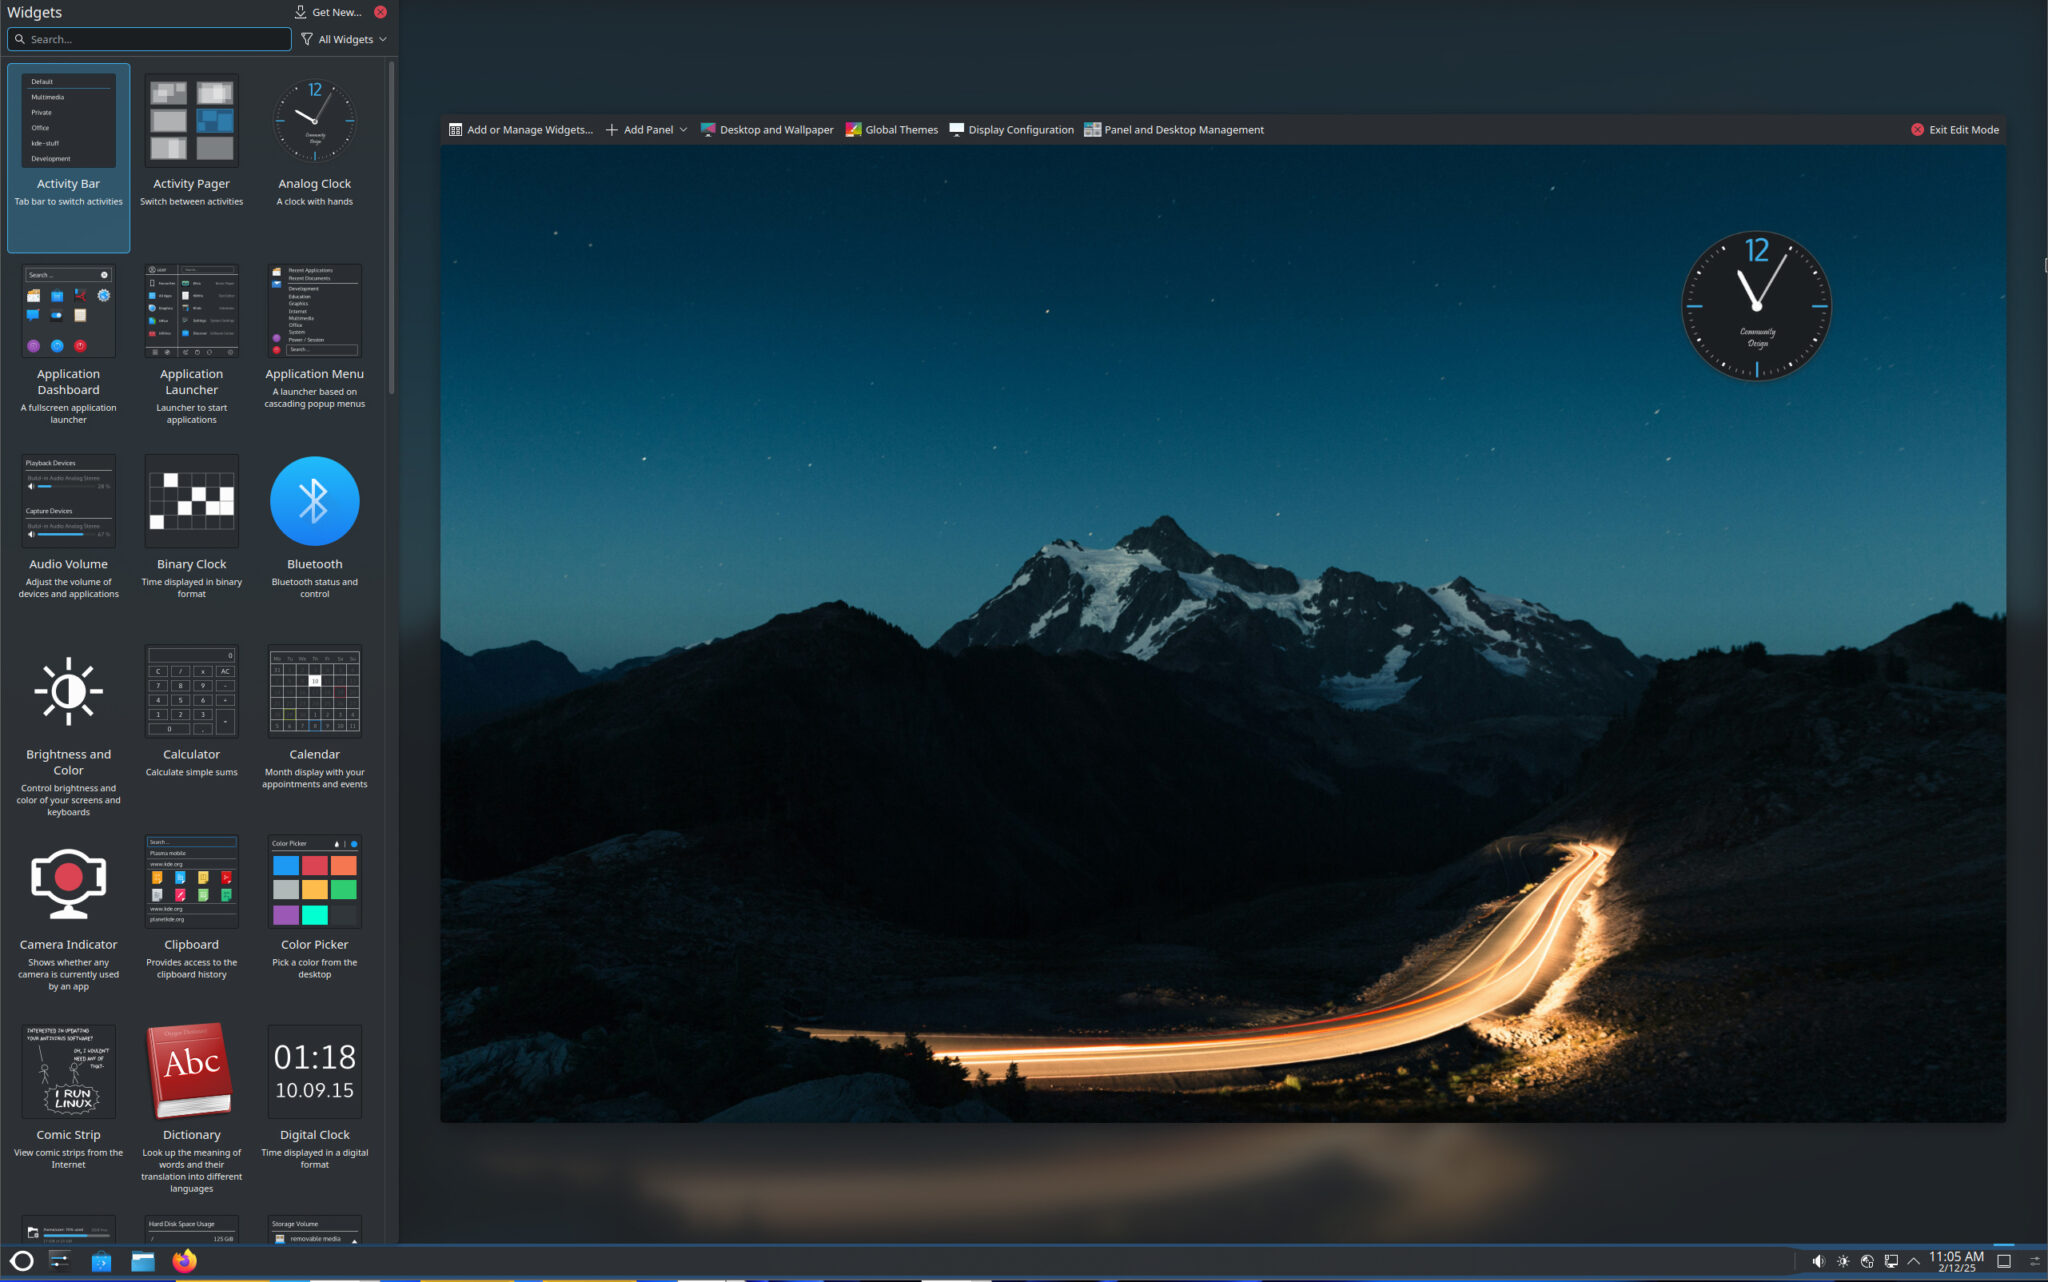Launch Firefox from the taskbar
Viewport: 2048px width, 1282px height.
click(x=184, y=1261)
